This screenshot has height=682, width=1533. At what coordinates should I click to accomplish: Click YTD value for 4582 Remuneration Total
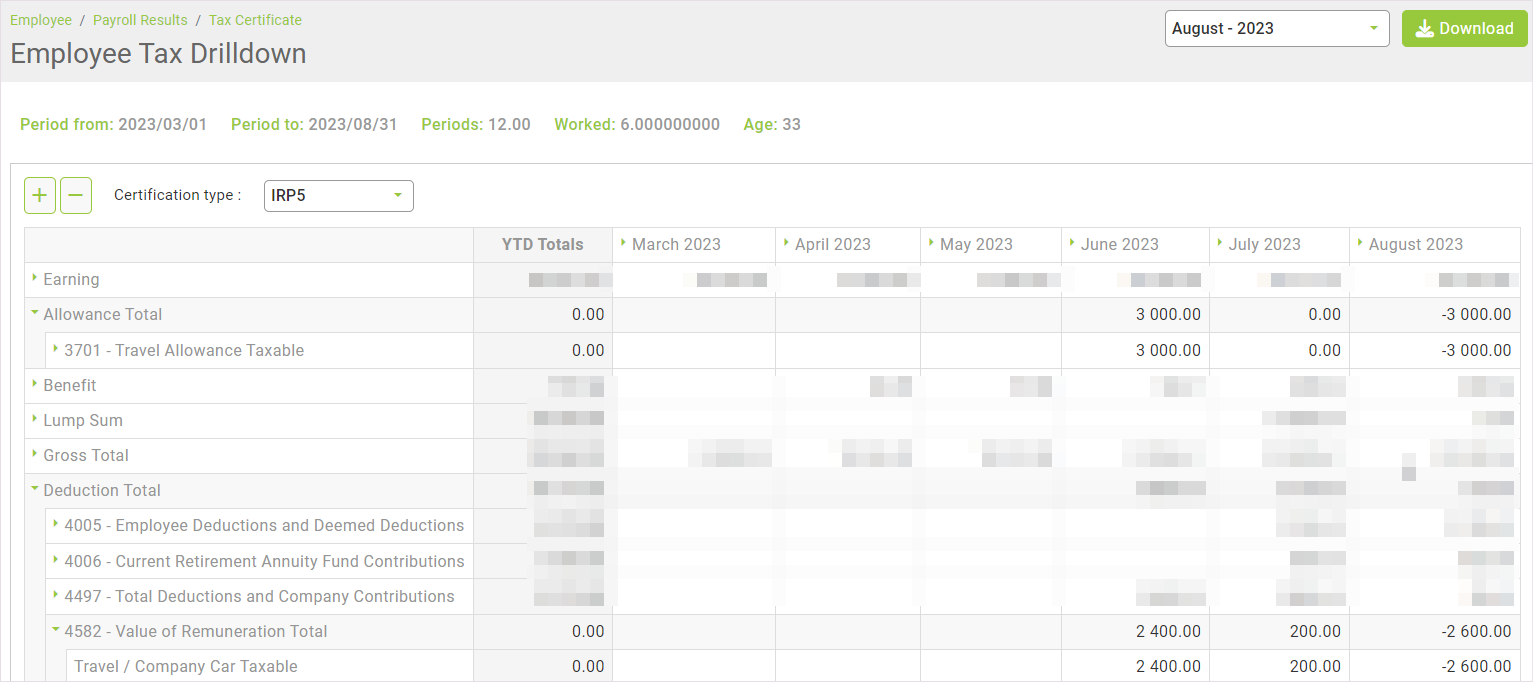pos(588,631)
